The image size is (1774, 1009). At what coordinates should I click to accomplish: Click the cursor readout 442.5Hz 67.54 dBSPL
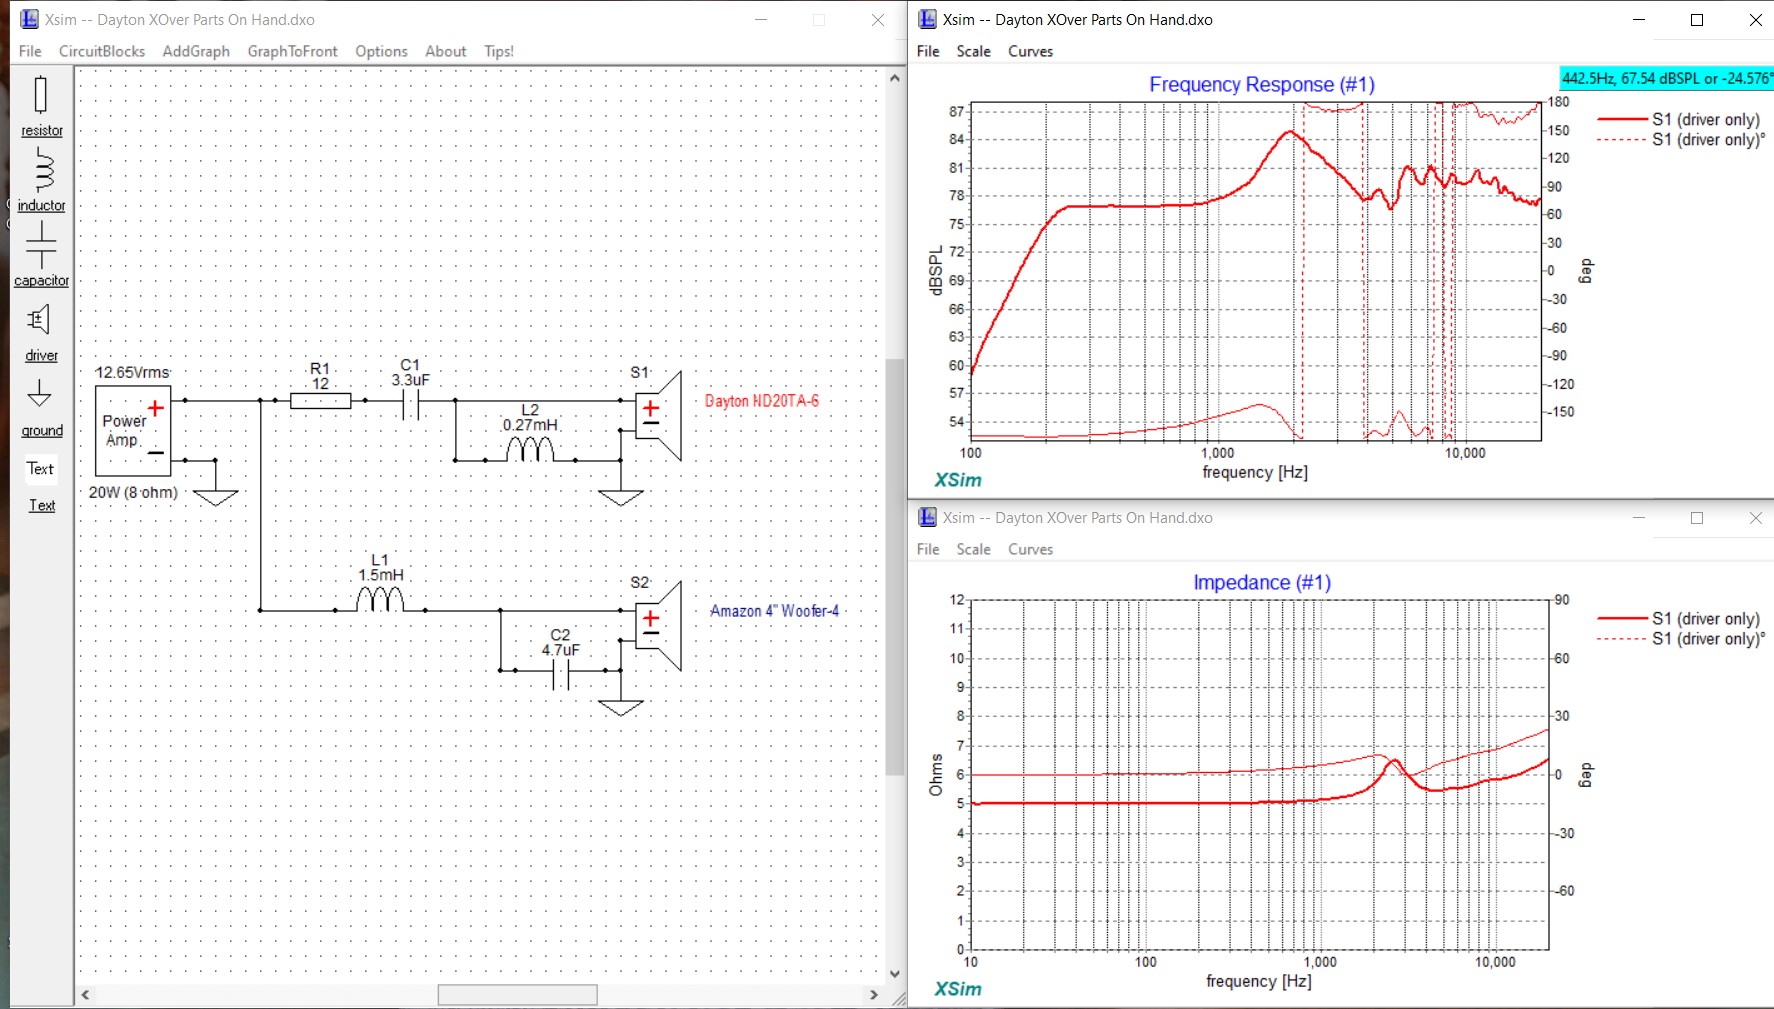click(x=1666, y=78)
